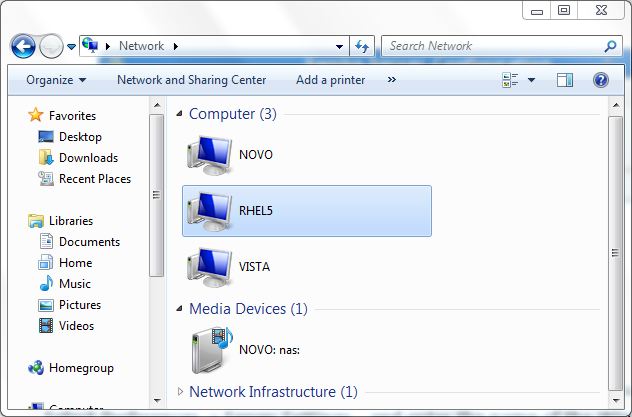
Task: Go back with the blue Back arrow
Action: (23, 46)
